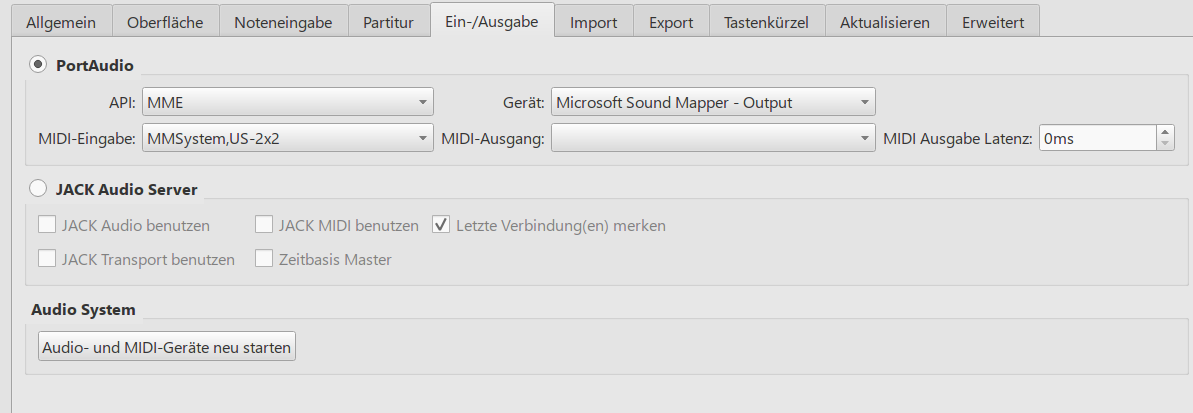
Task: Show the Tastenkürzel tab
Action: 767,22
